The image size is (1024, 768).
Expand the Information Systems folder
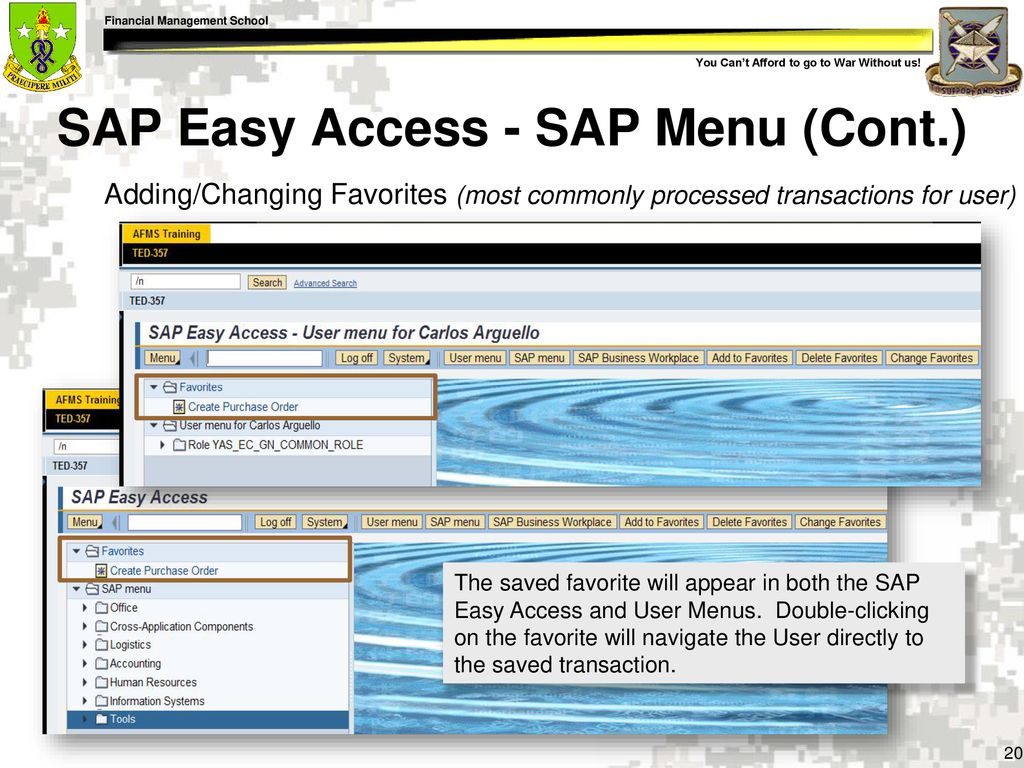[x=85, y=701]
